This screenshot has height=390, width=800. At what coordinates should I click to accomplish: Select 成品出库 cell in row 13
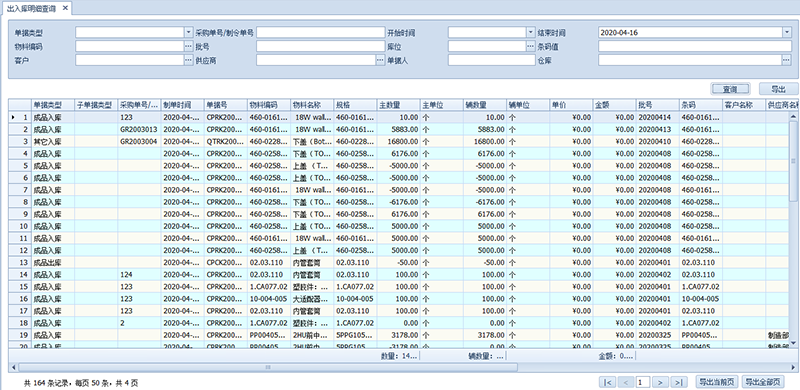click(x=53, y=262)
